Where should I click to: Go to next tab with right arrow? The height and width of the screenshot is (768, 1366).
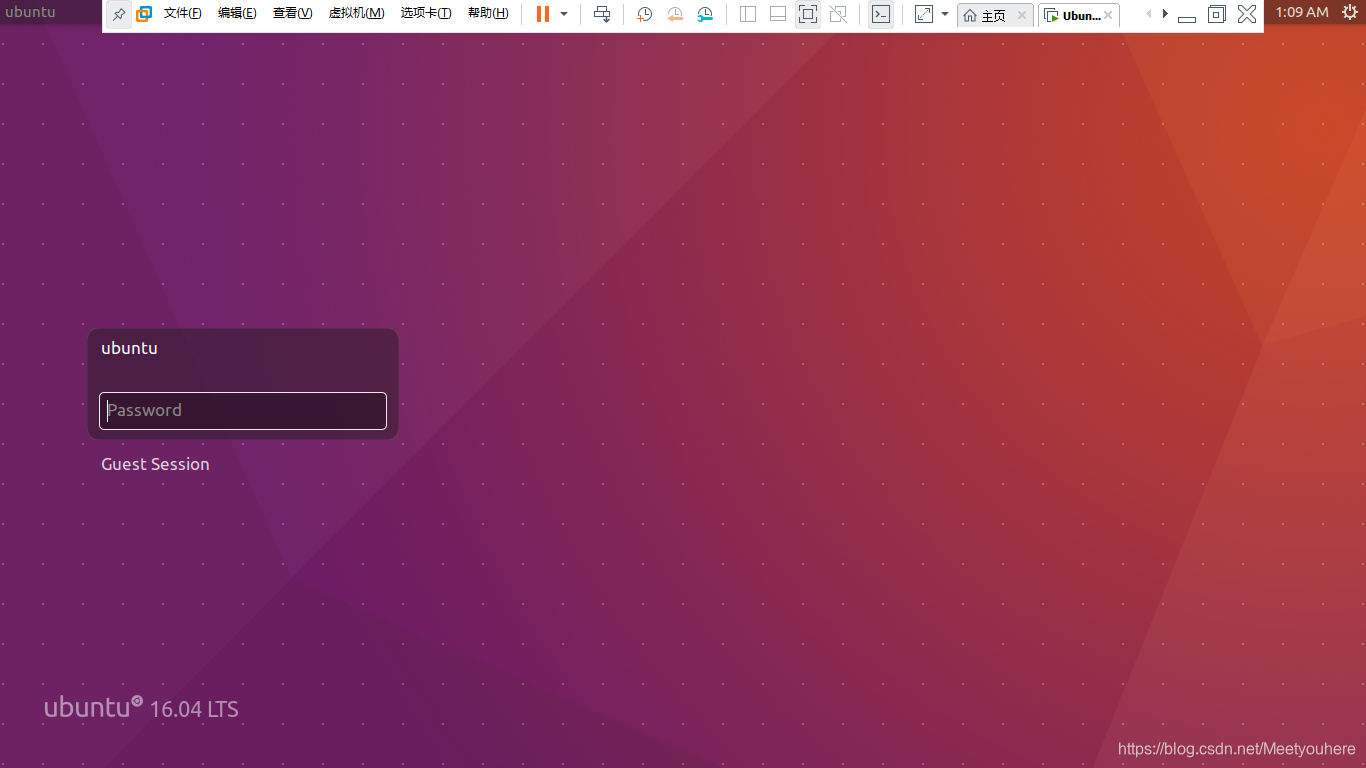pos(1165,14)
